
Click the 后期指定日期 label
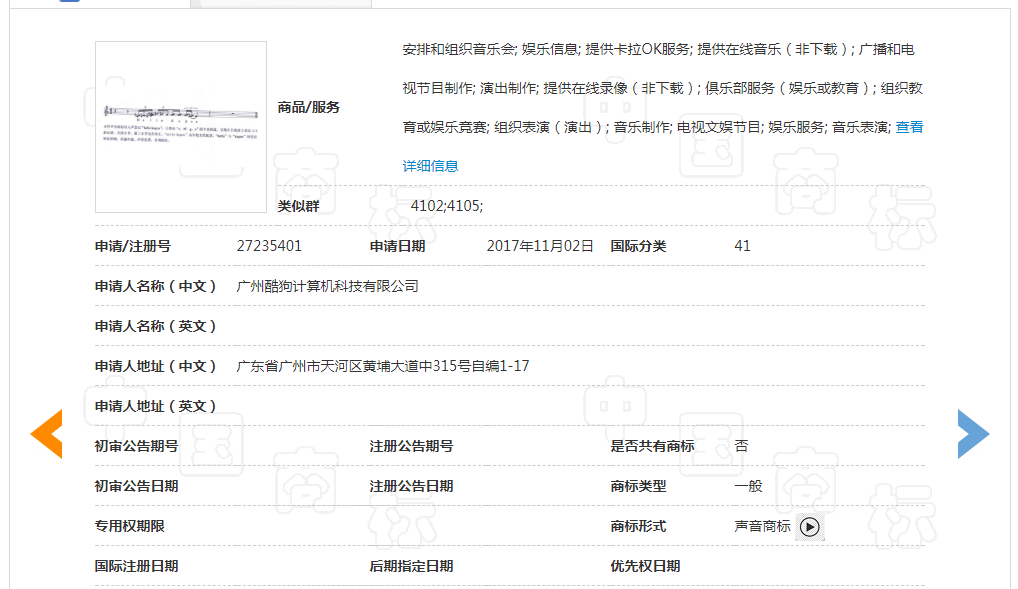click(x=412, y=566)
